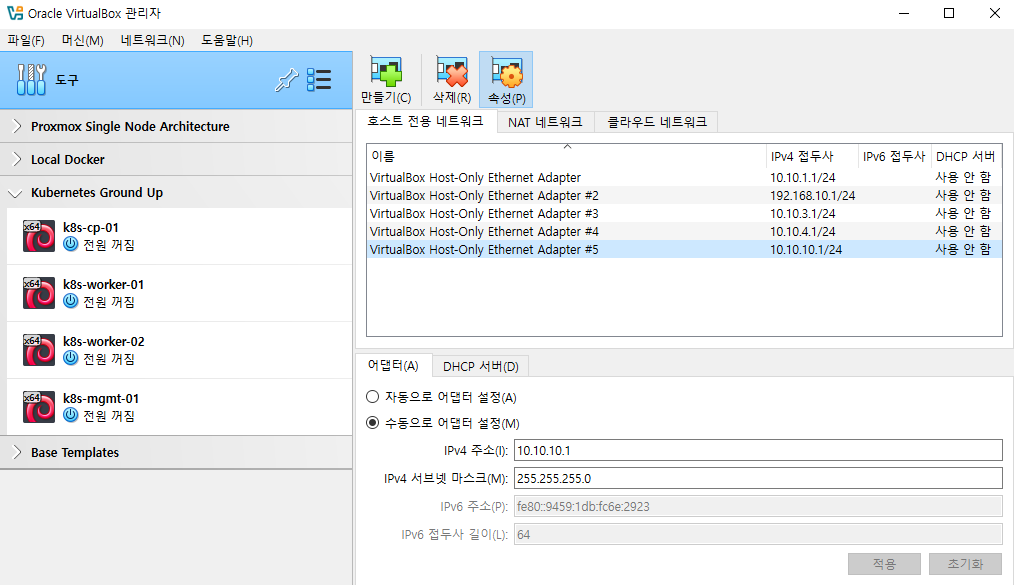The width and height of the screenshot is (1014, 585).
Task: Click the pin icon in Tools header
Action: pos(286,80)
